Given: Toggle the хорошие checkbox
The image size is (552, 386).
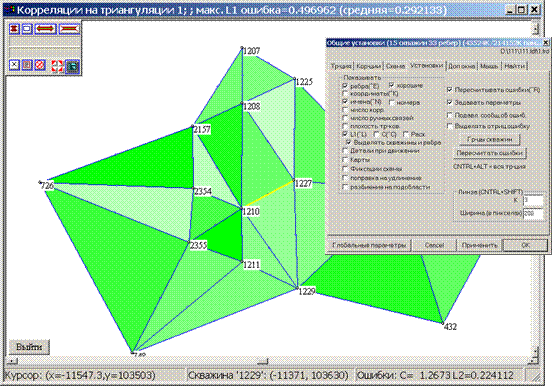Looking at the screenshot, I should click(x=392, y=86).
